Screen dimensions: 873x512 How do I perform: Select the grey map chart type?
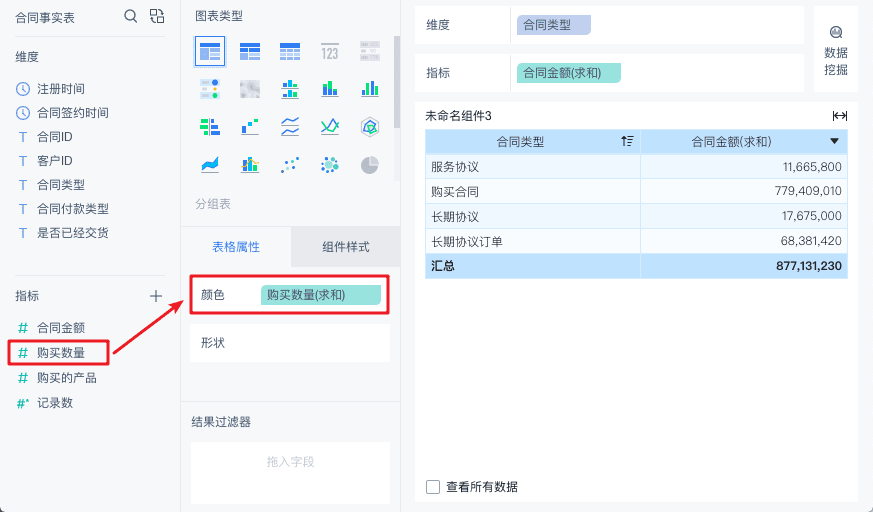coord(250,89)
